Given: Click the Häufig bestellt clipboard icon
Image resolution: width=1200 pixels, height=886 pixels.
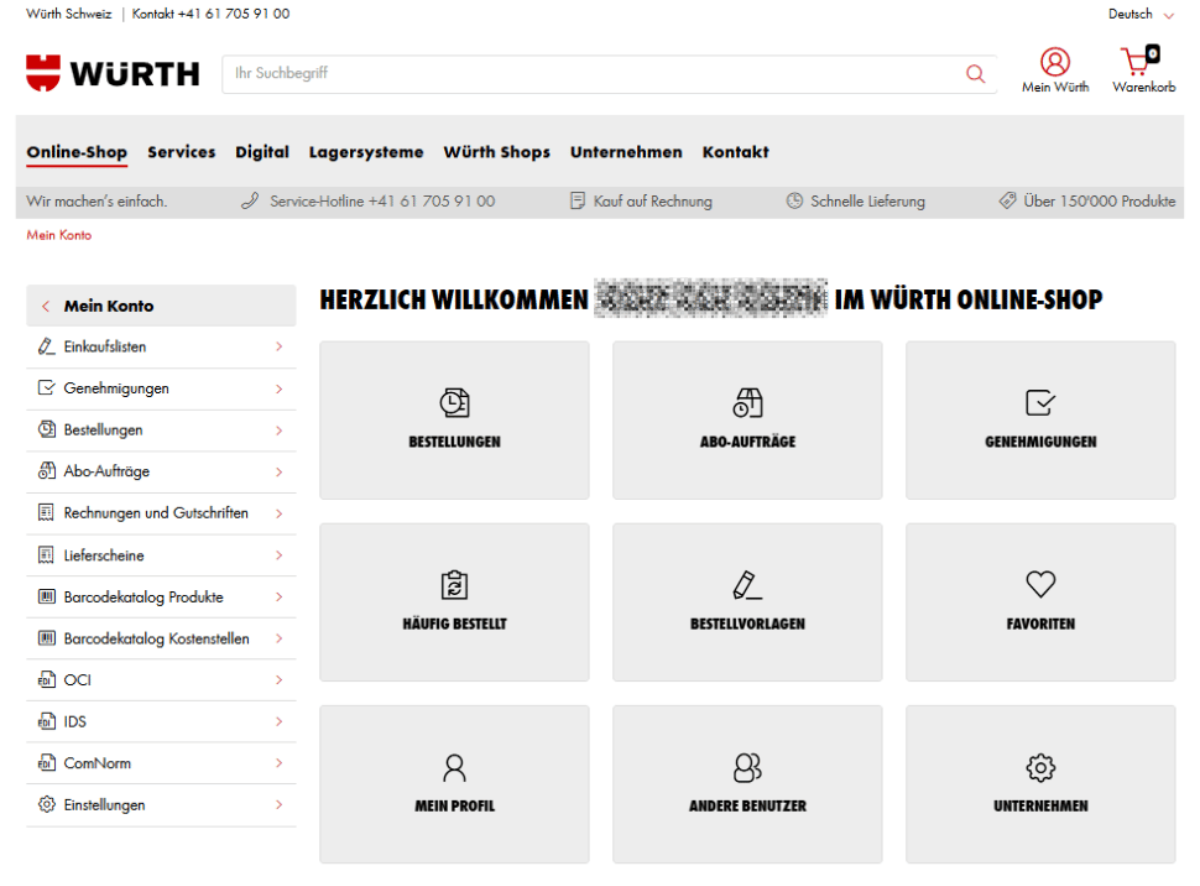Looking at the screenshot, I should (454, 585).
